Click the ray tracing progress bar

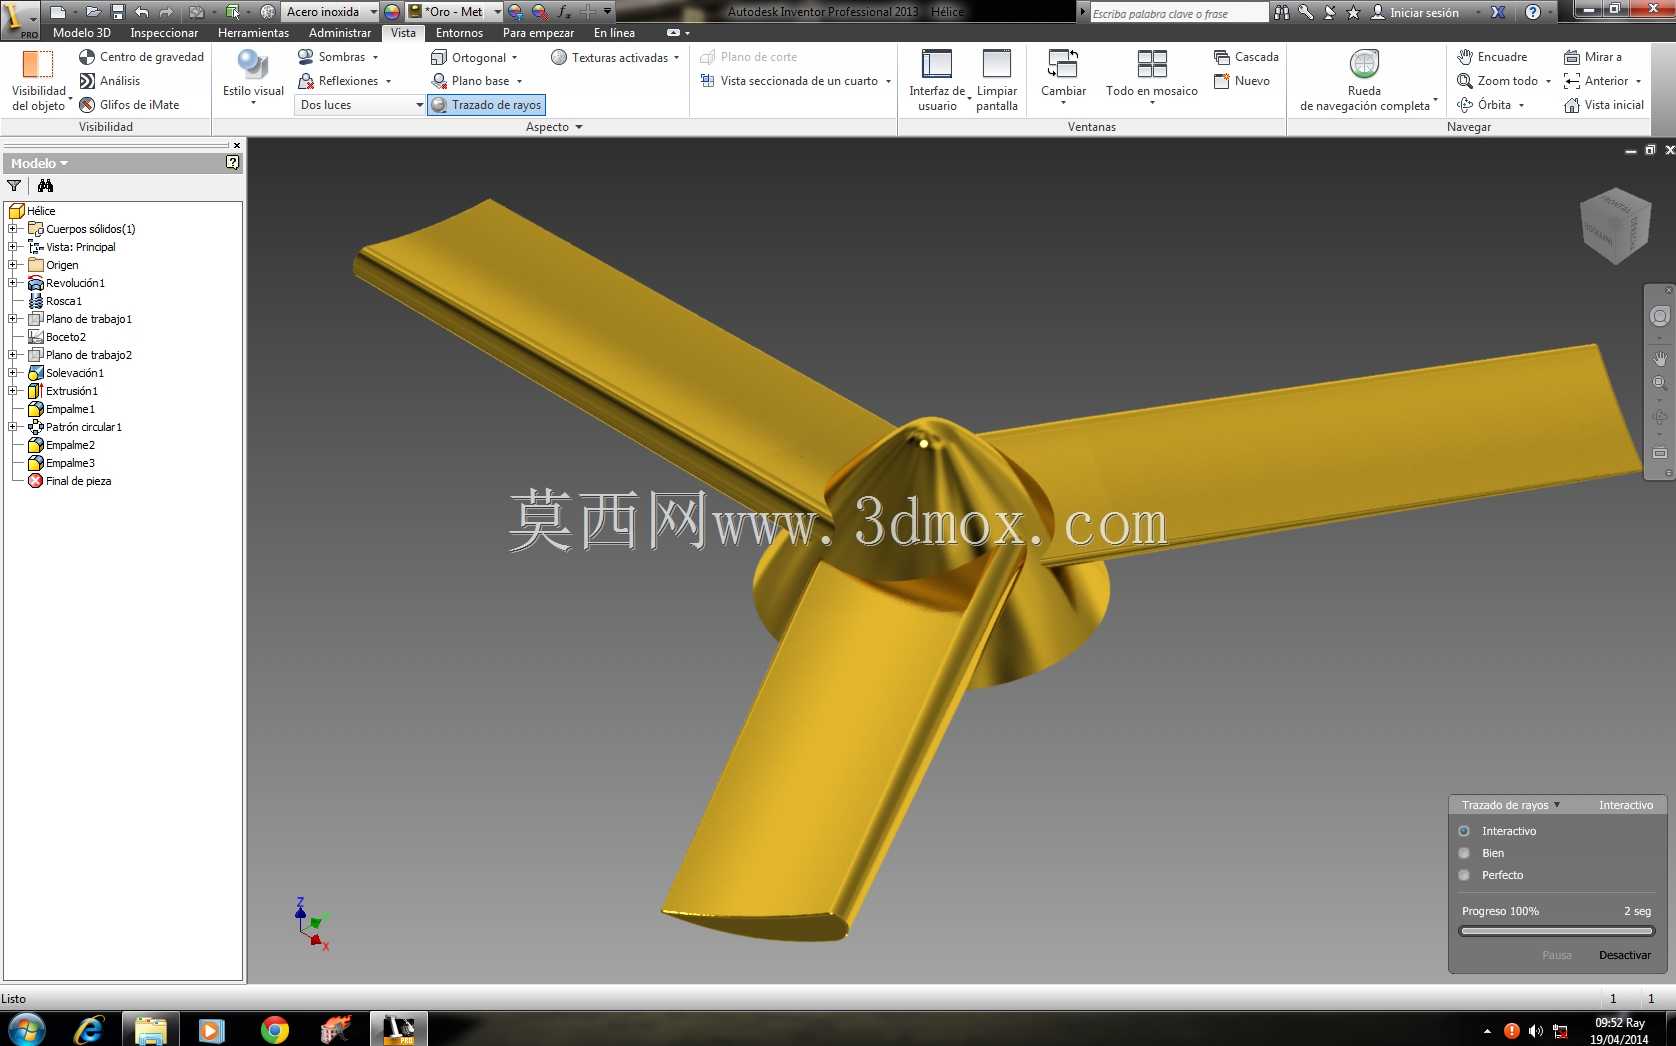tap(1556, 931)
